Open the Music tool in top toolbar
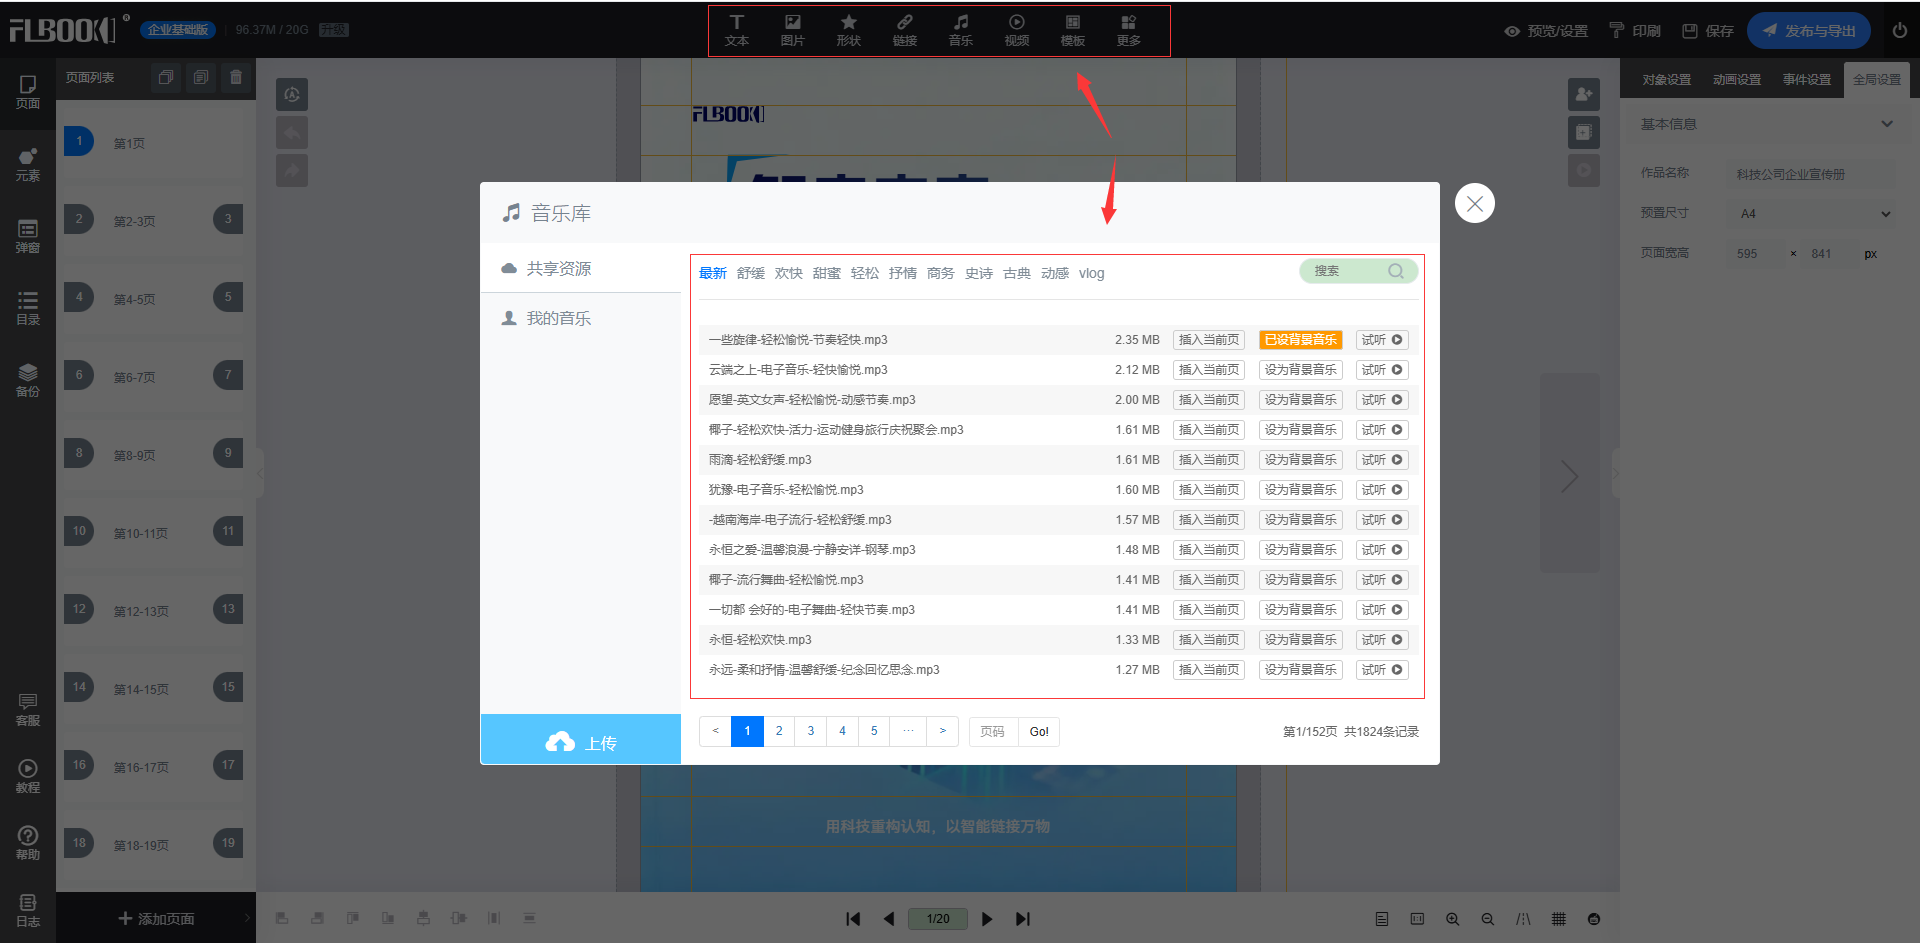The image size is (1920, 943). coord(960,30)
